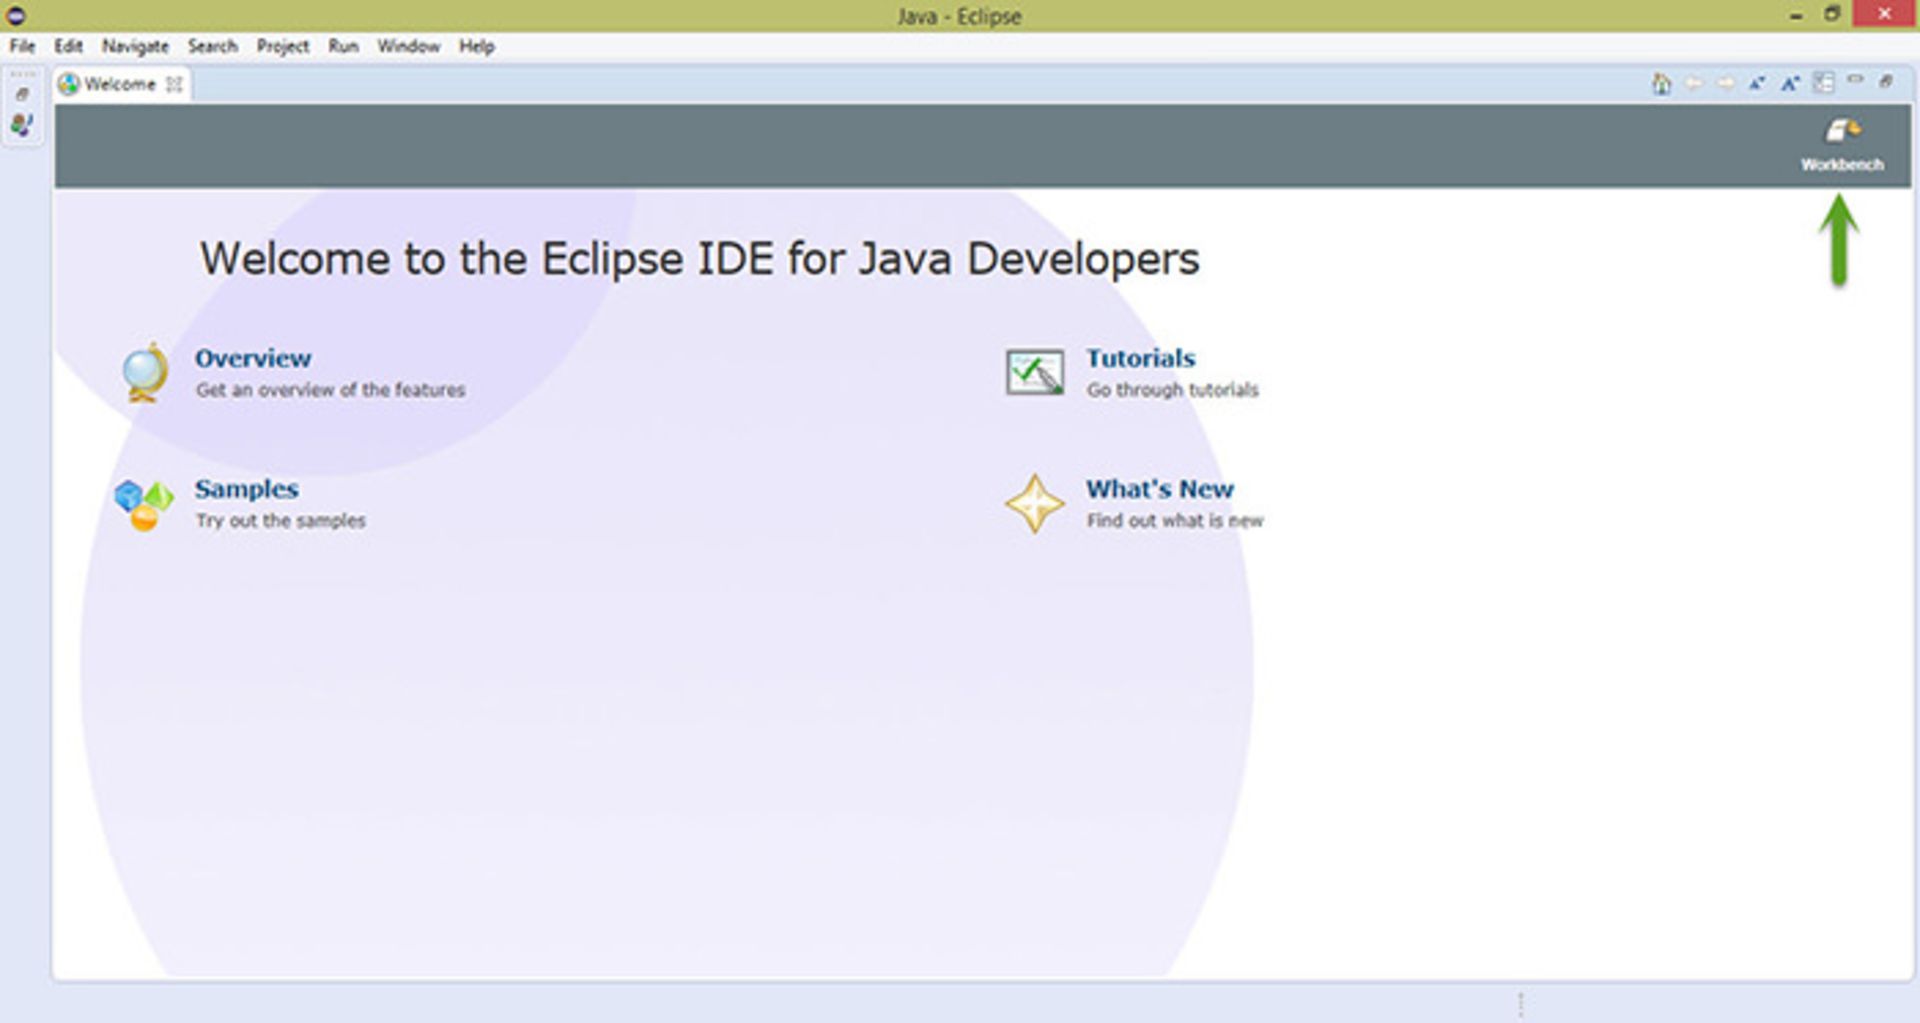
Task: Open the Tutorials link
Action: tap(1141, 358)
